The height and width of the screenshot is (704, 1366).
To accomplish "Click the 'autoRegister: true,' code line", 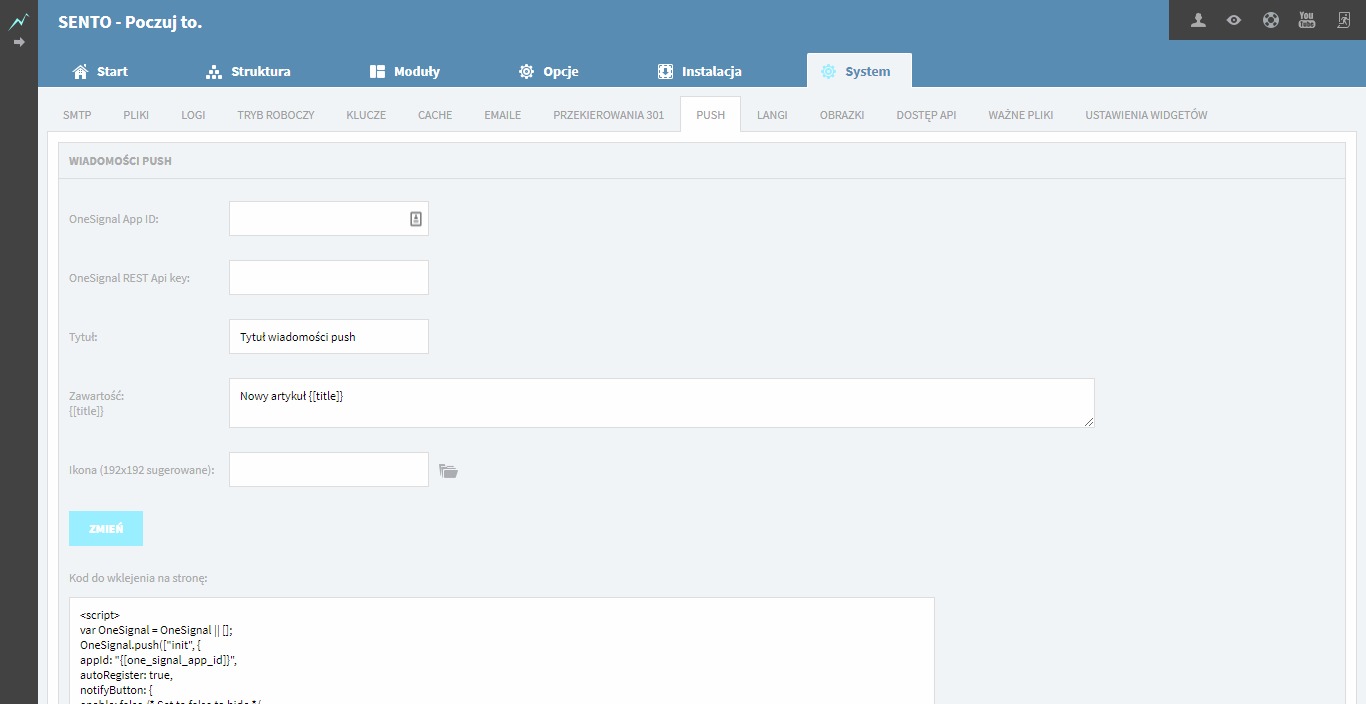I will pos(126,675).
